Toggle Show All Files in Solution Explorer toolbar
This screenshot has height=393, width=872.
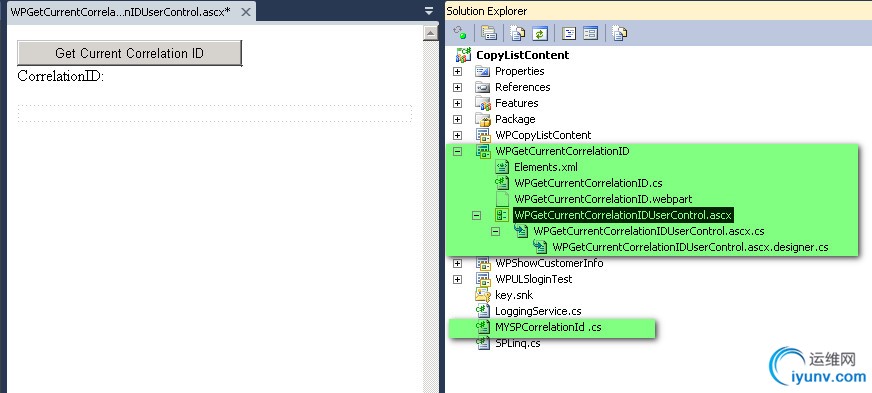(518, 33)
